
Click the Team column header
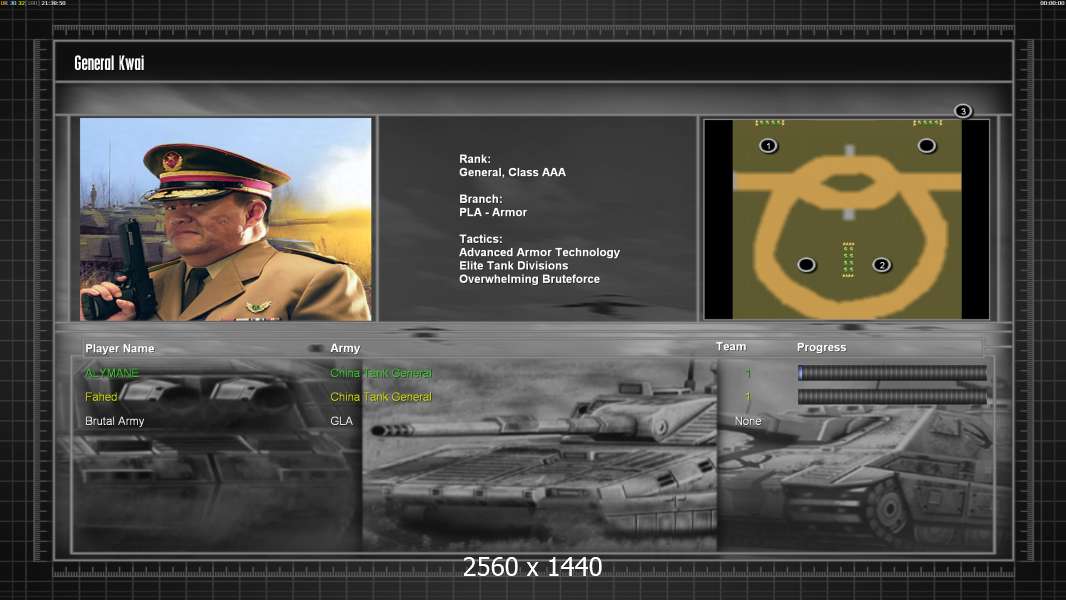point(731,347)
